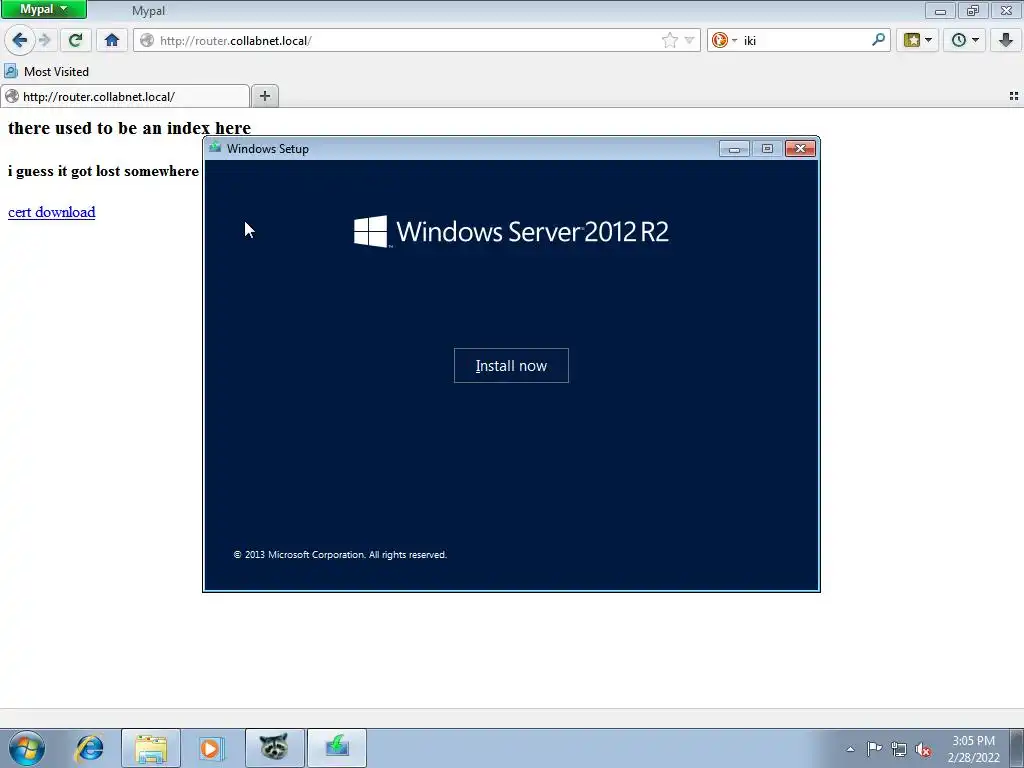Open the Windows Start menu orb

click(x=27, y=748)
